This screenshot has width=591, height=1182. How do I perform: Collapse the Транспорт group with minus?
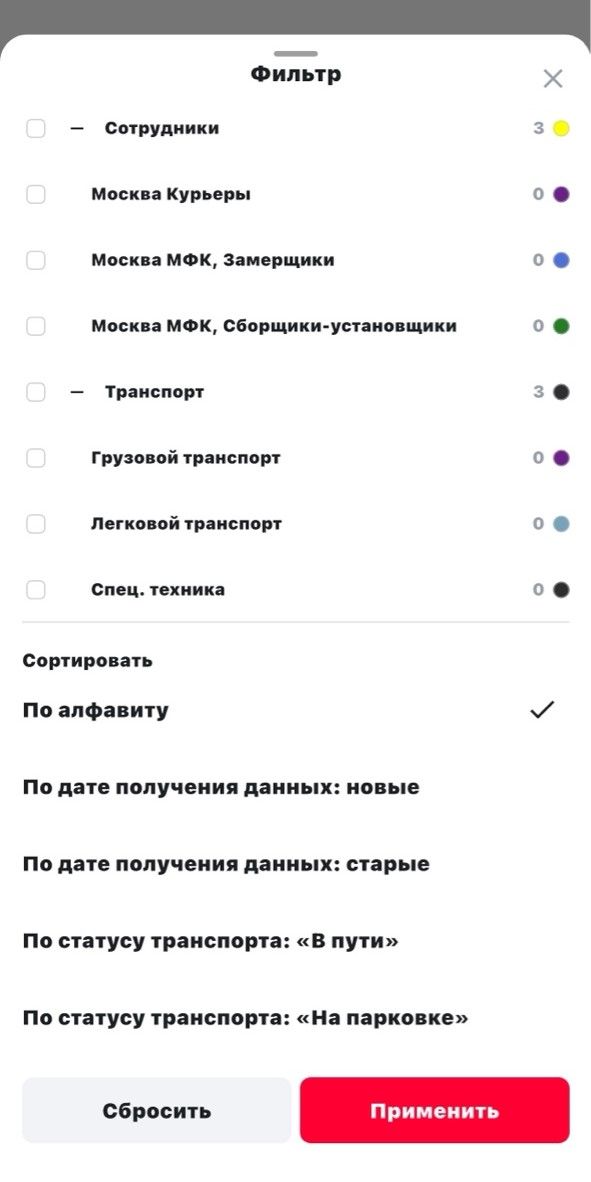click(x=76, y=392)
